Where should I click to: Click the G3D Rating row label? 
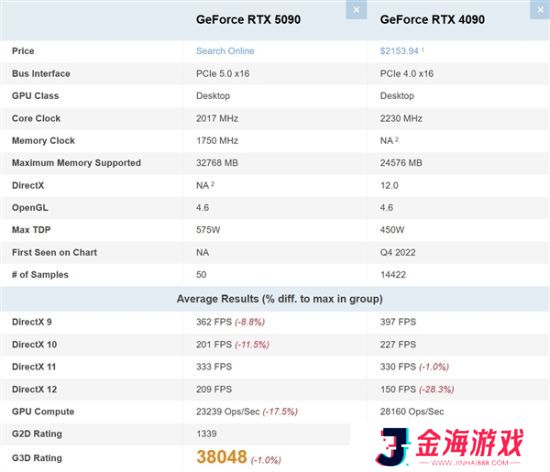(37, 458)
